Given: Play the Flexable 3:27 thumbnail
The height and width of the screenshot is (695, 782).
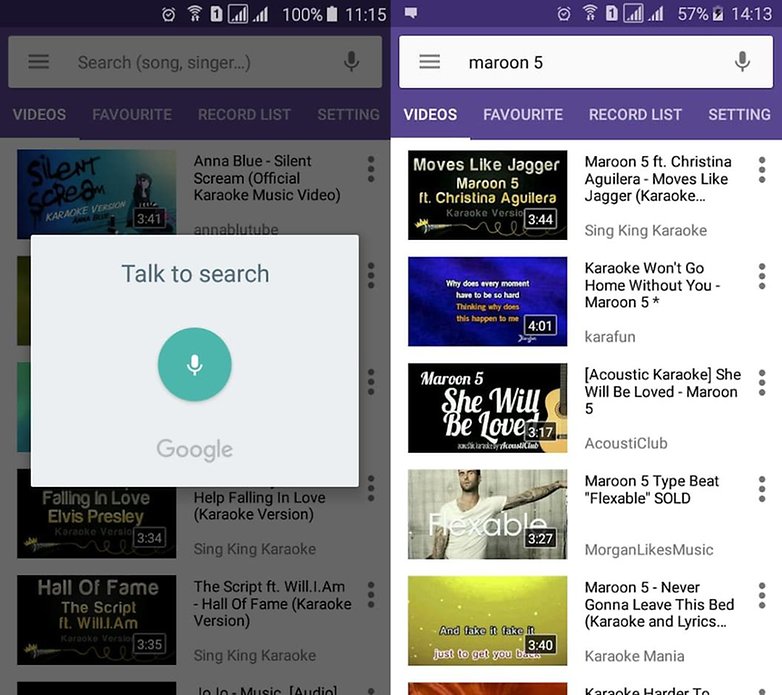Looking at the screenshot, I should [488, 514].
